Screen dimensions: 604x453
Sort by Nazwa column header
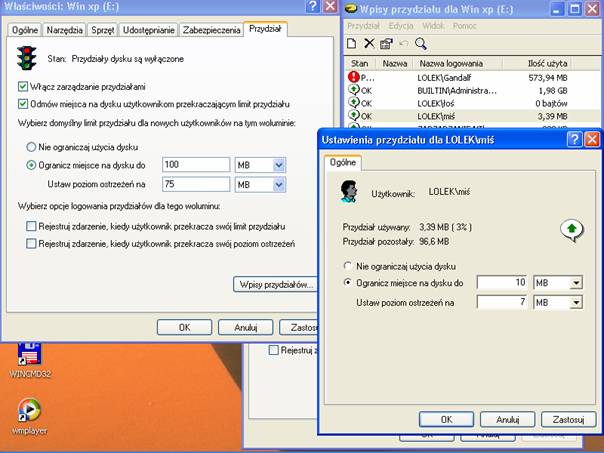(x=394, y=63)
